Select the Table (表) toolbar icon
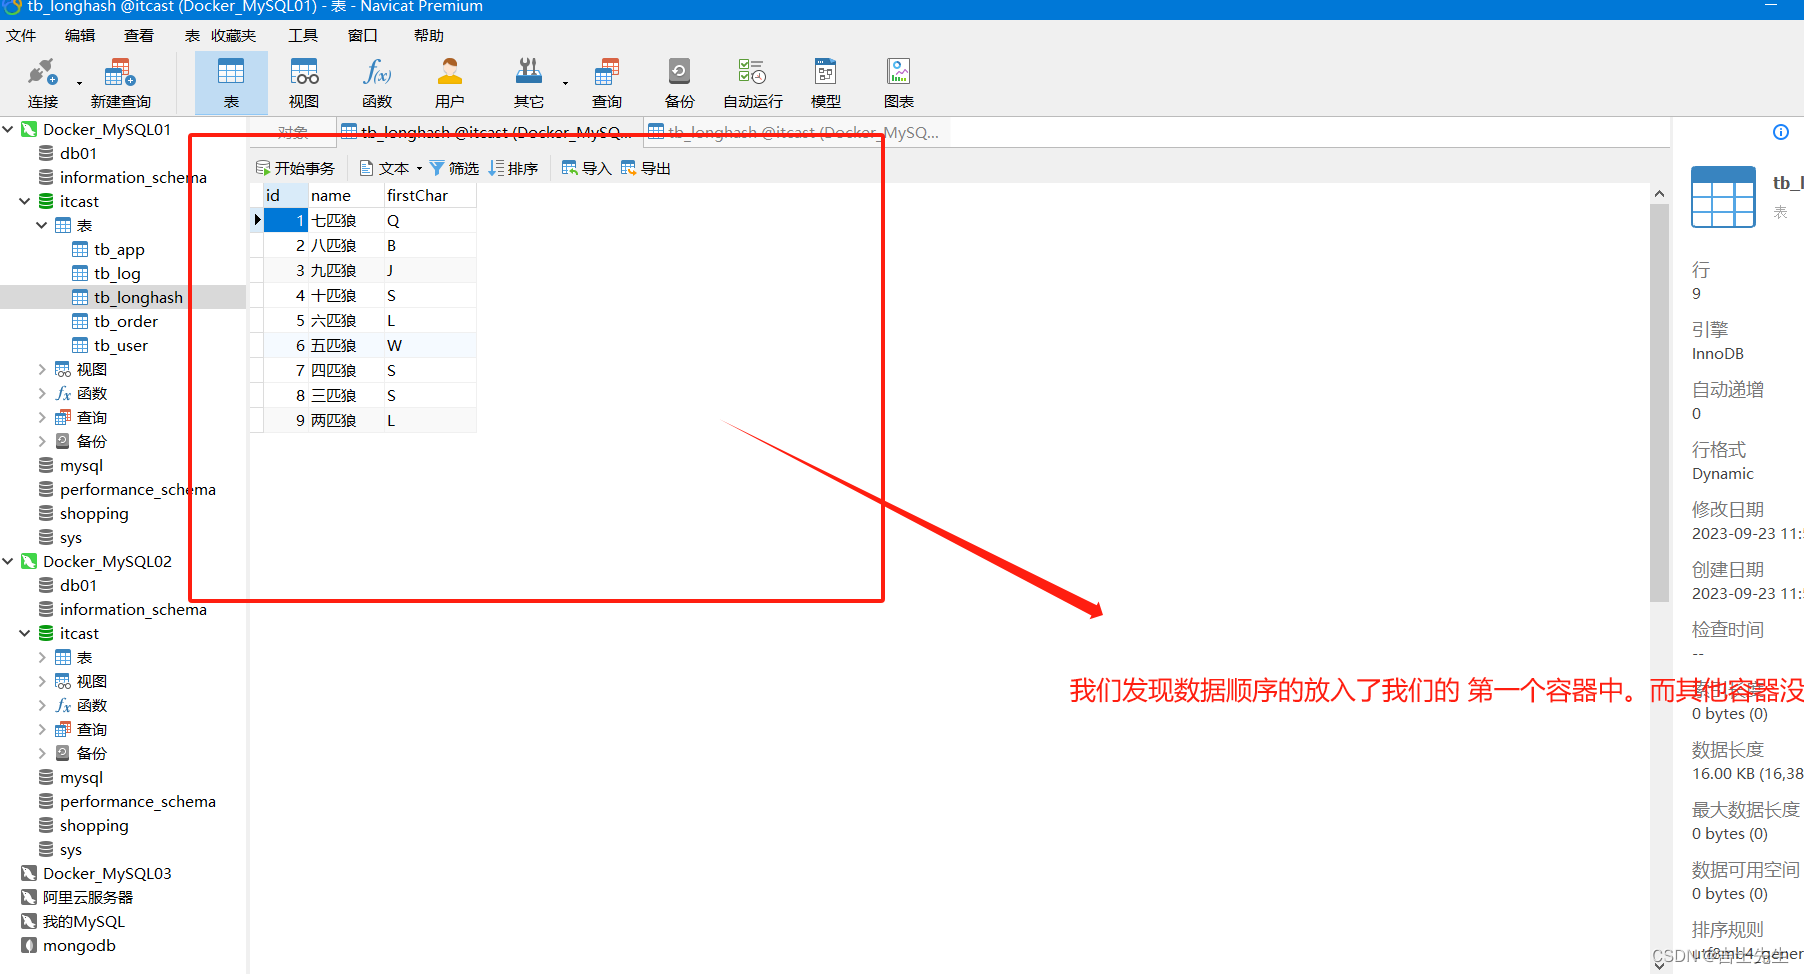Viewport: 1804px width, 974px height. tap(231, 84)
